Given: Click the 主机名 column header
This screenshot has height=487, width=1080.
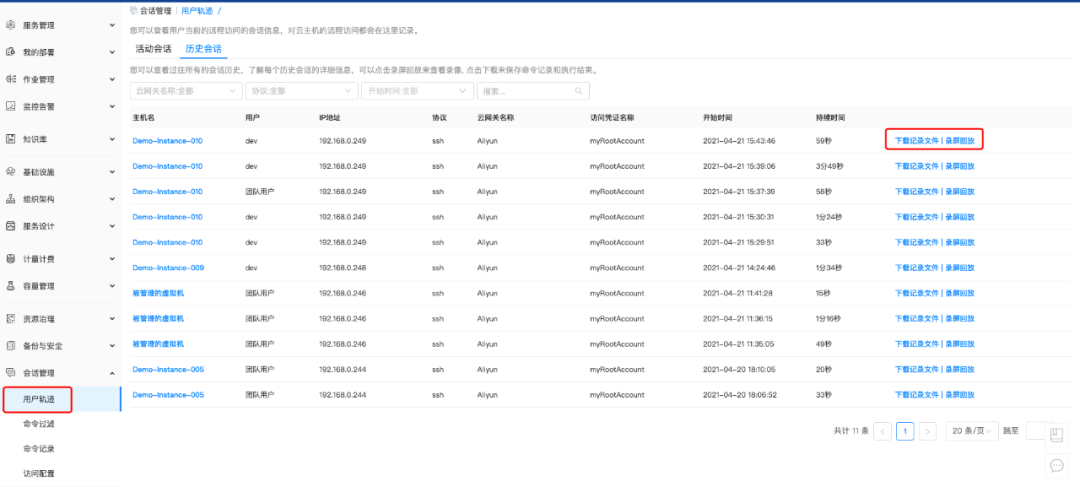Looking at the screenshot, I should pyautogui.click(x=143, y=118).
